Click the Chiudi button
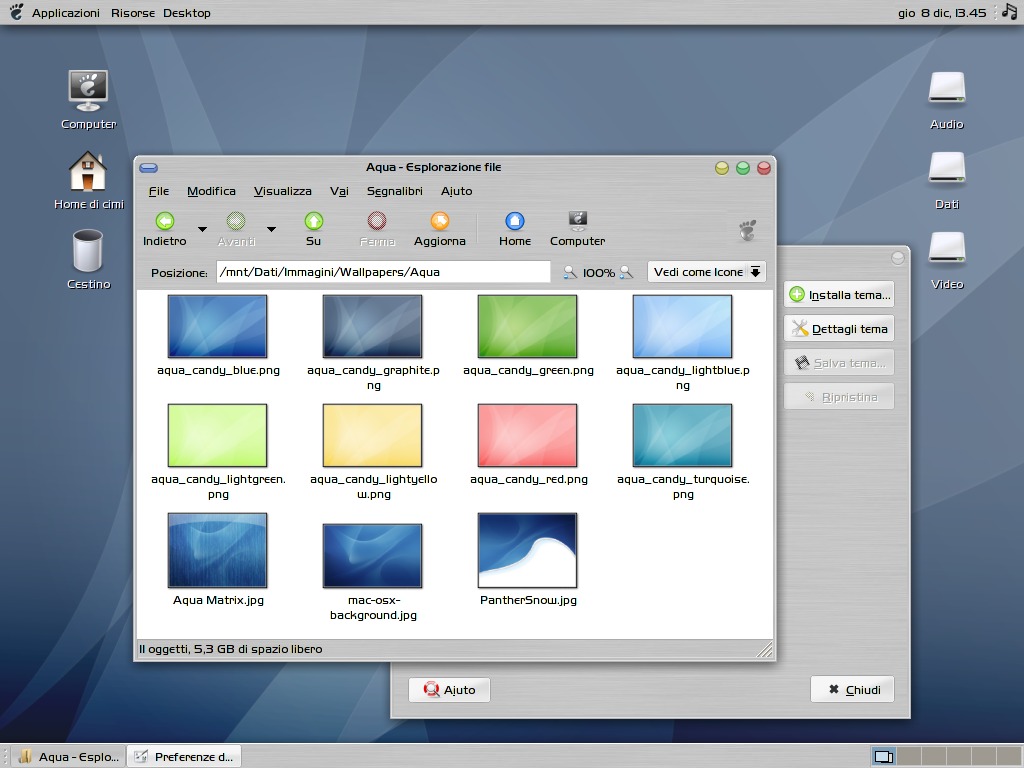The width and height of the screenshot is (1024, 768). tap(852, 690)
